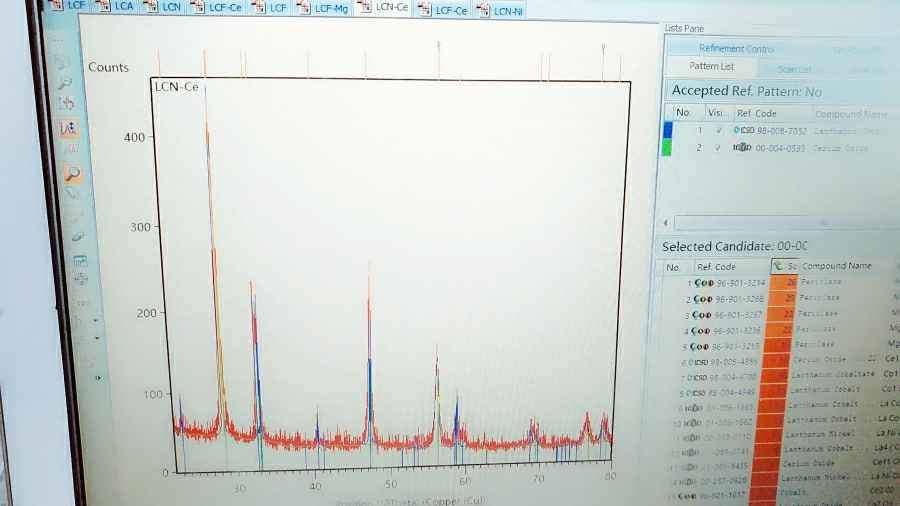900x506 pixels.
Task: Click the COD icon of candidate 96-901-3294
Action: [x=704, y=283]
